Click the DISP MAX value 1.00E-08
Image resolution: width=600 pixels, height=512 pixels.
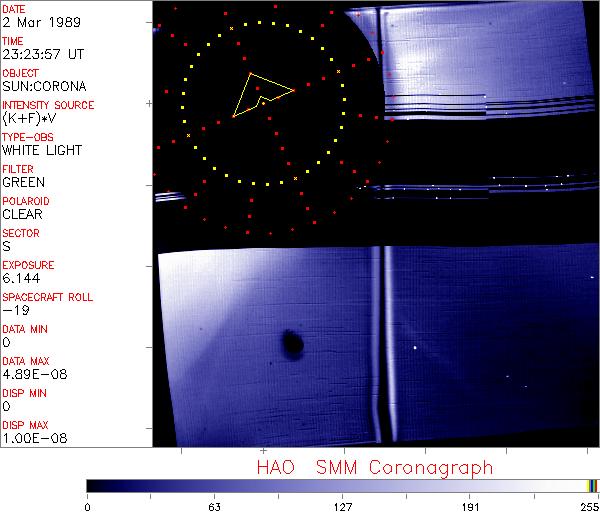point(31,439)
